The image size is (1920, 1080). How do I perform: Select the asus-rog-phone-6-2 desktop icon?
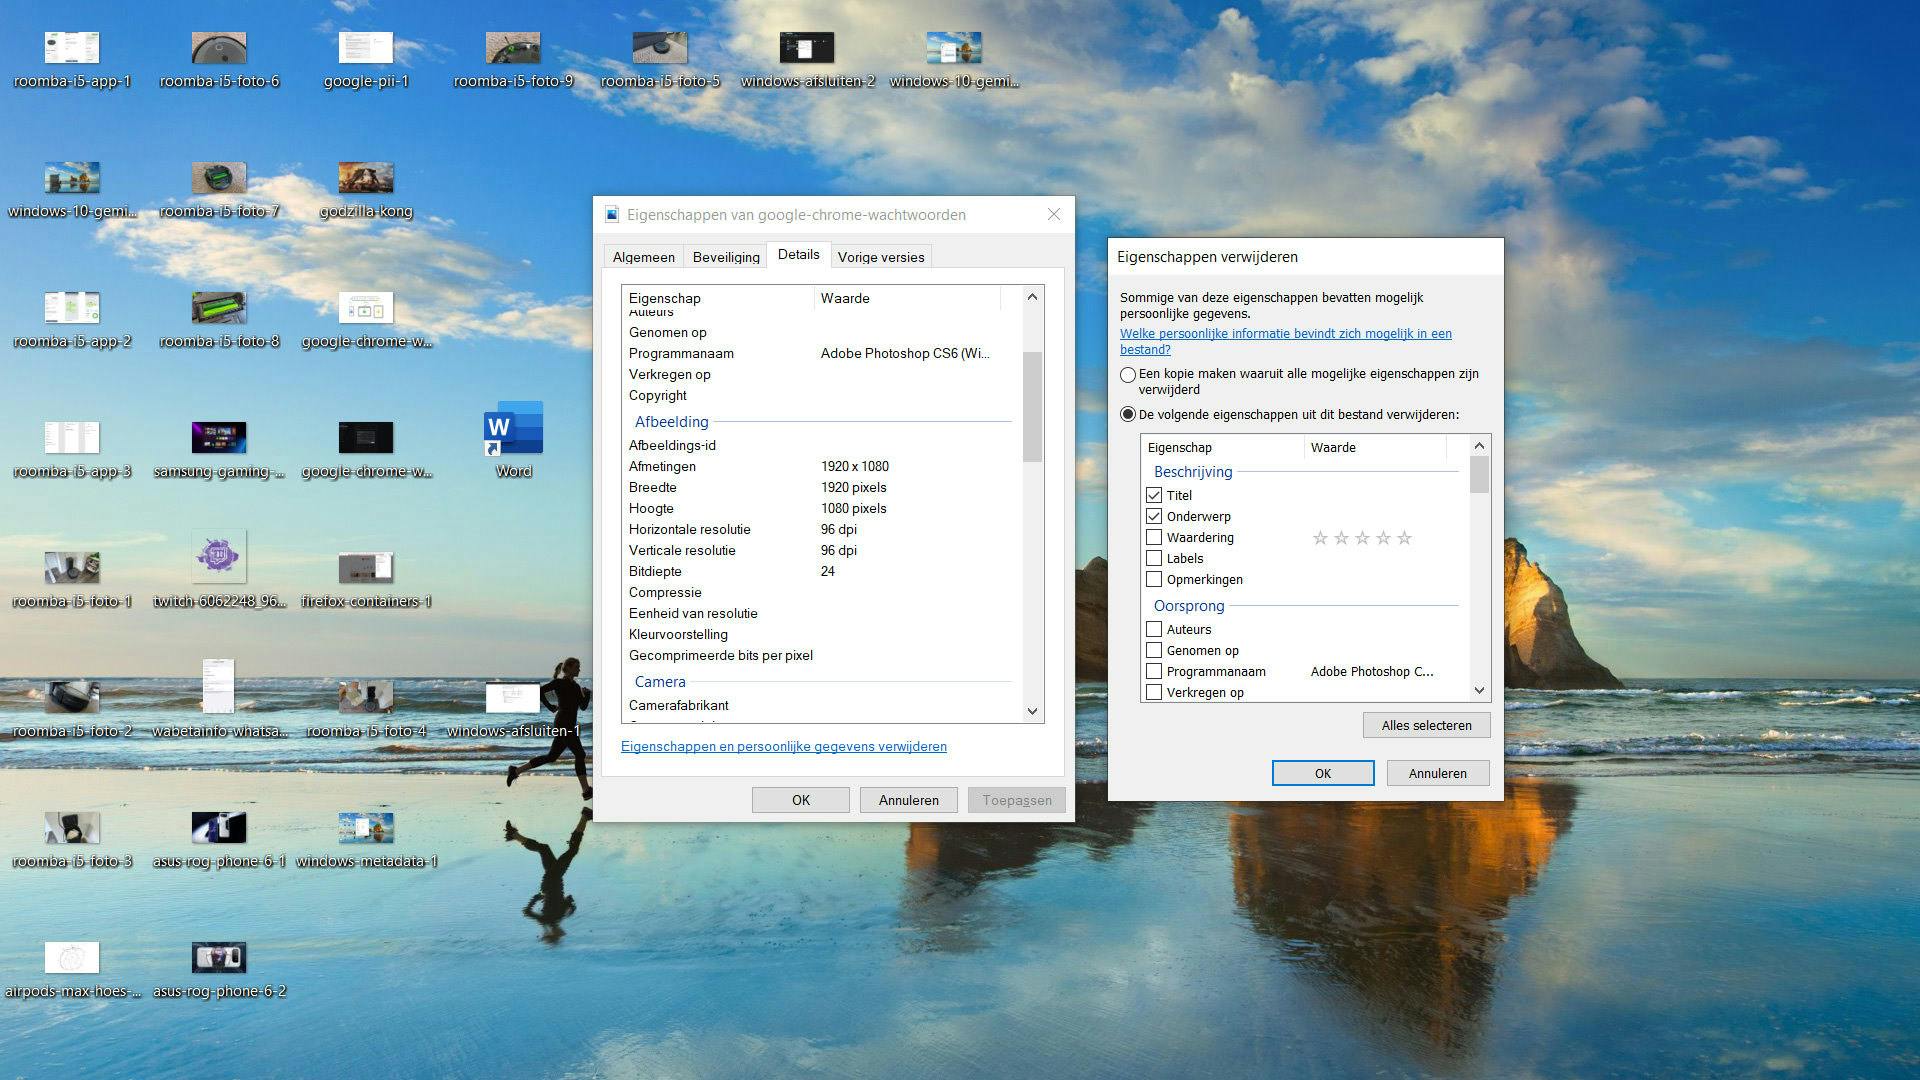click(219, 958)
